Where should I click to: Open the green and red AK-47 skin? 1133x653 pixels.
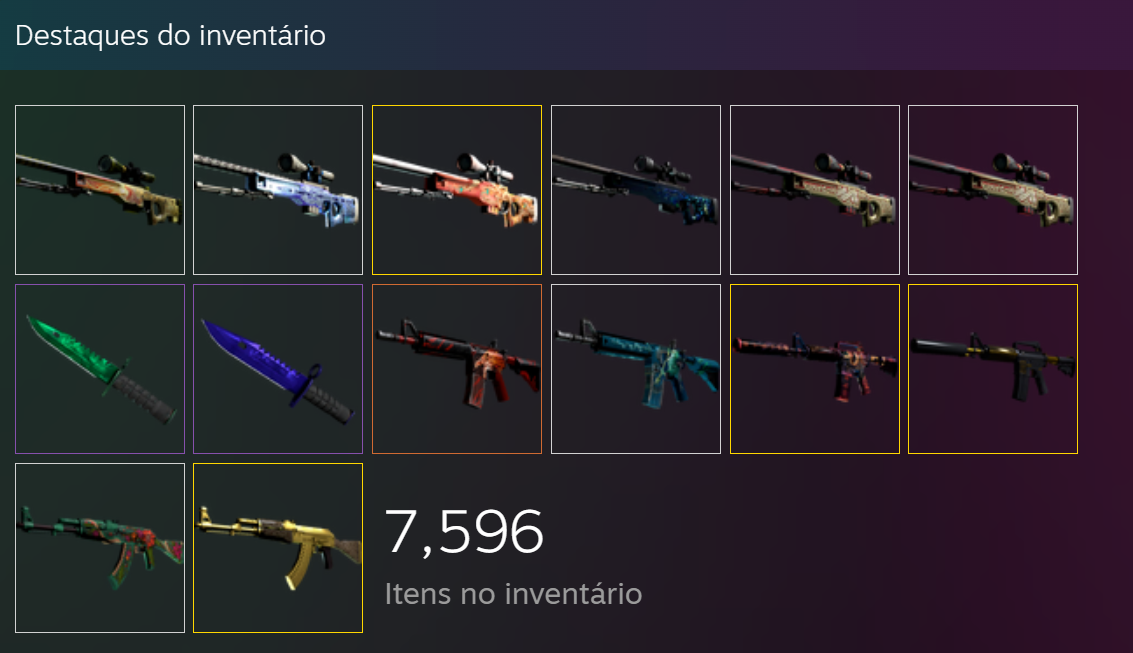coord(100,548)
